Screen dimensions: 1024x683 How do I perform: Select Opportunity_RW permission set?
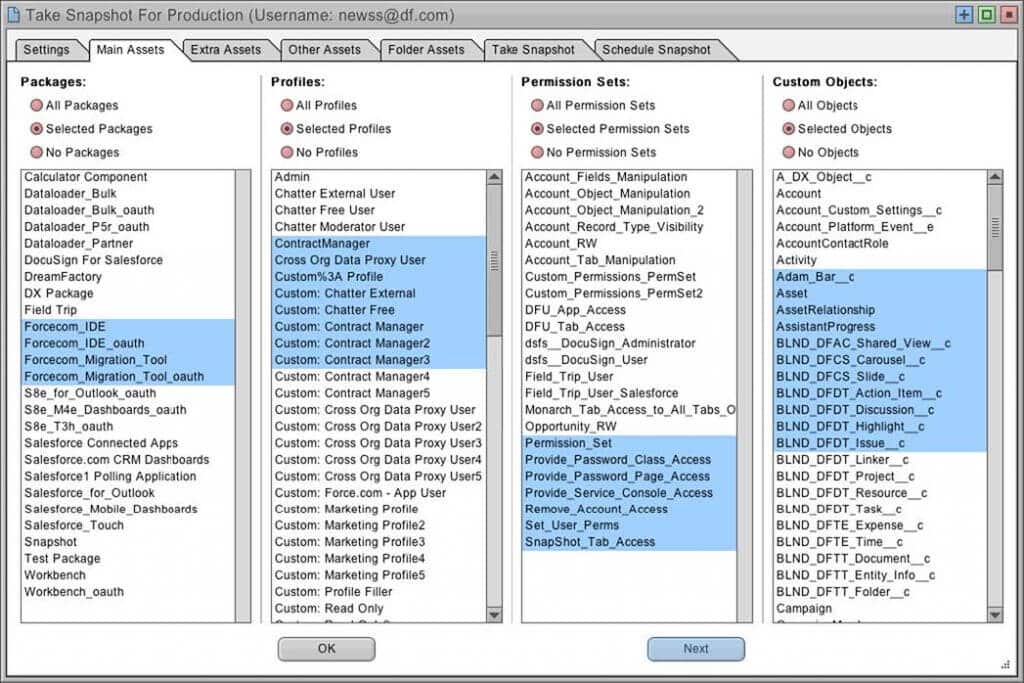(629, 426)
